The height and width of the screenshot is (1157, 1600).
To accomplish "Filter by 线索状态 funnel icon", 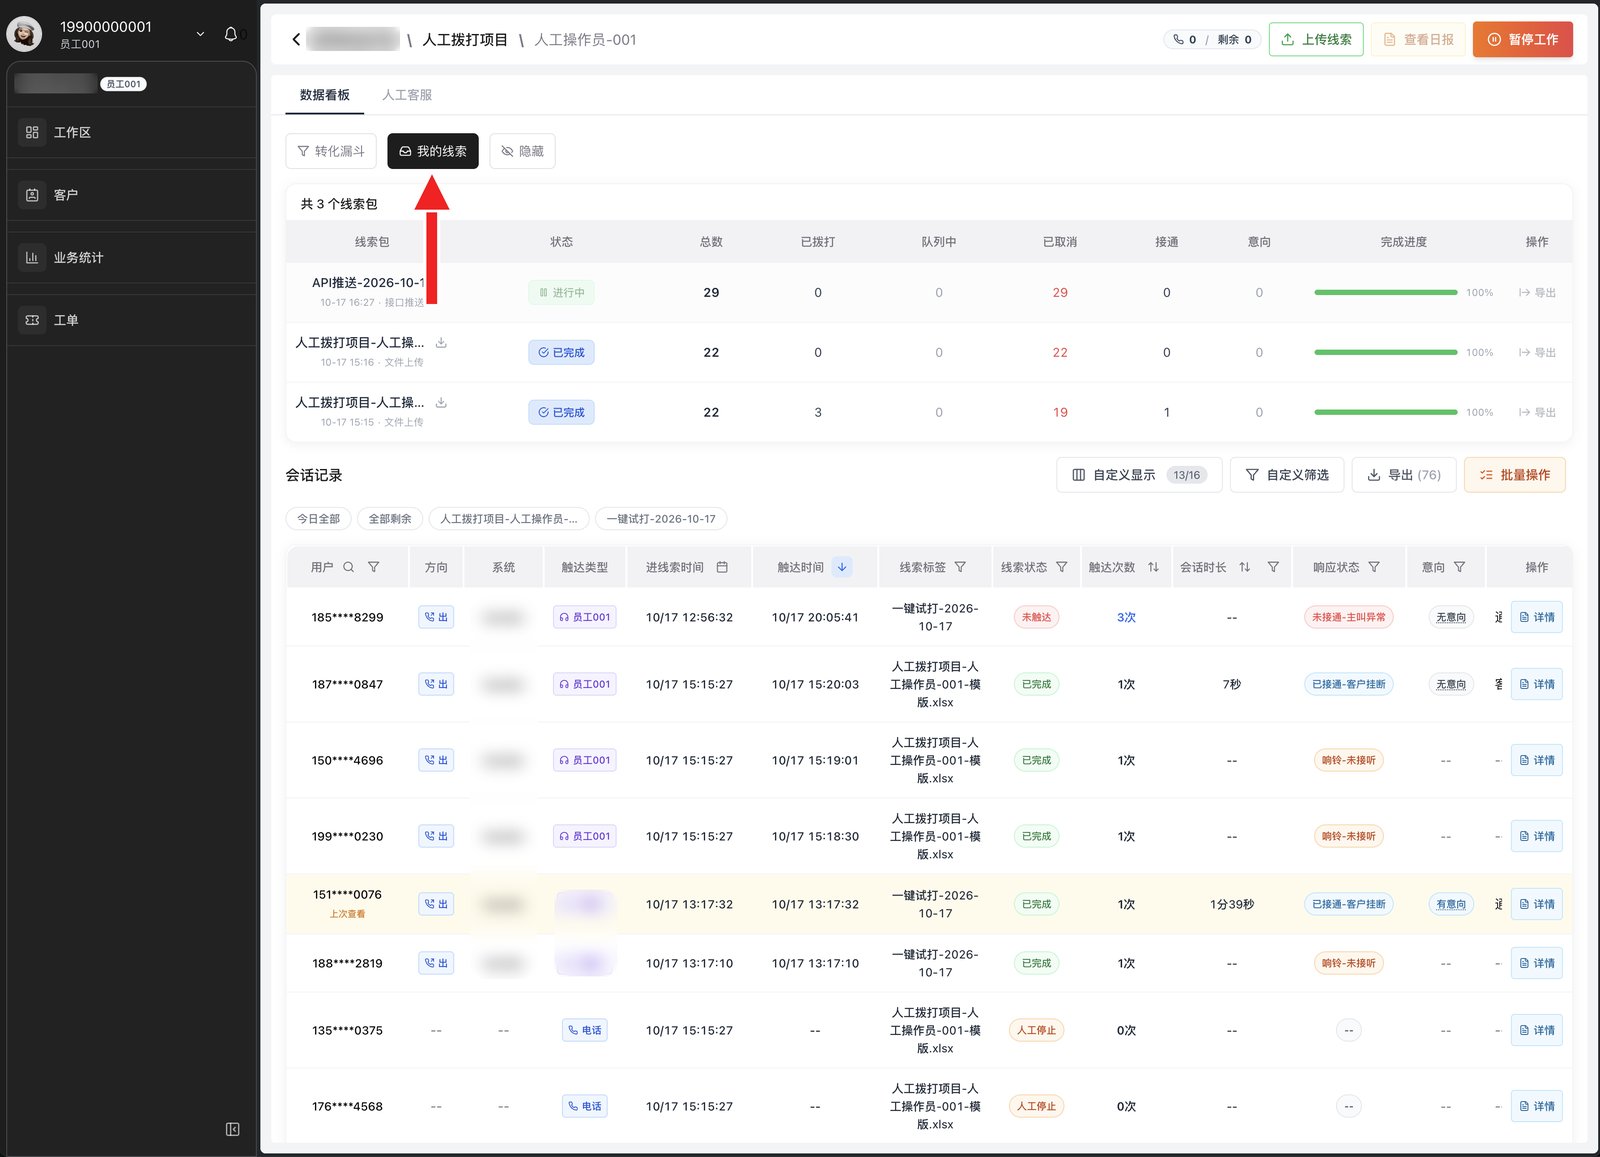I will coord(1062,567).
